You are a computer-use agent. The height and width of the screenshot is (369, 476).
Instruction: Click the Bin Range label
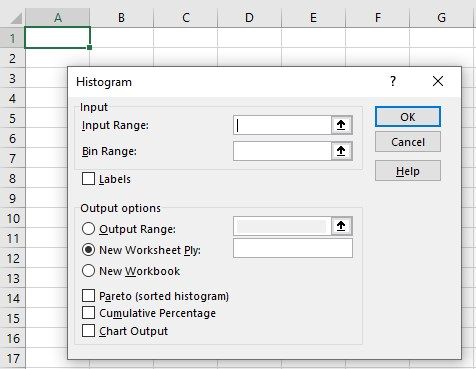click(x=109, y=151)
